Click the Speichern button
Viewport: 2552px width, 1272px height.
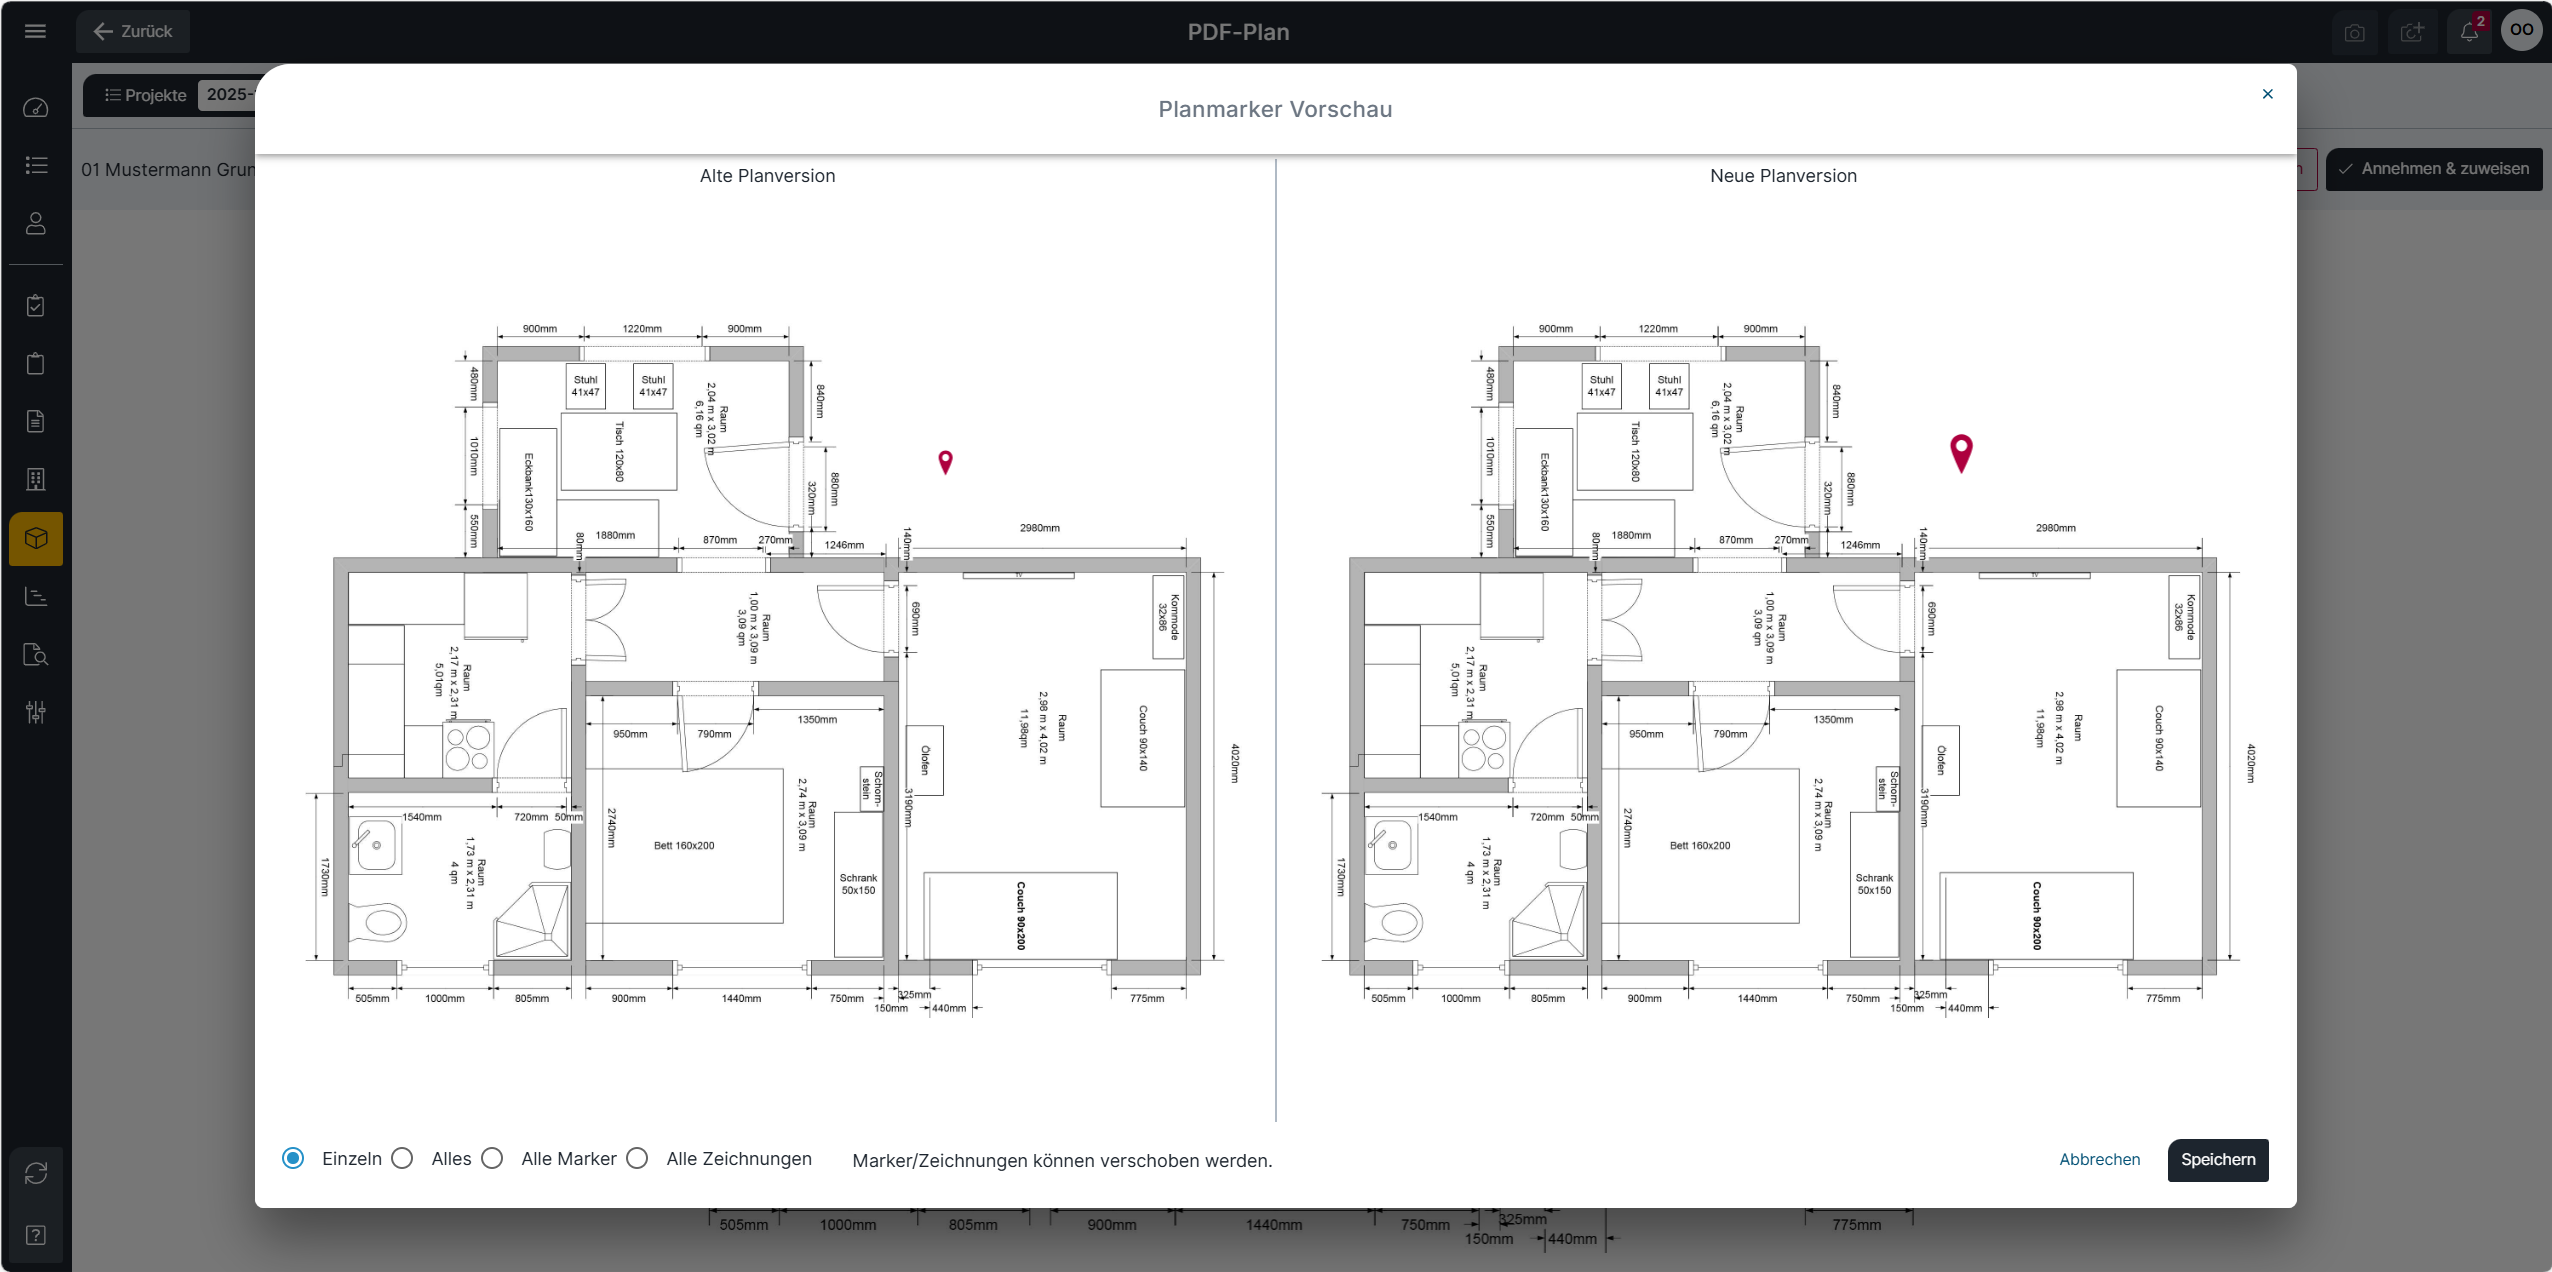[2217, 1160]
